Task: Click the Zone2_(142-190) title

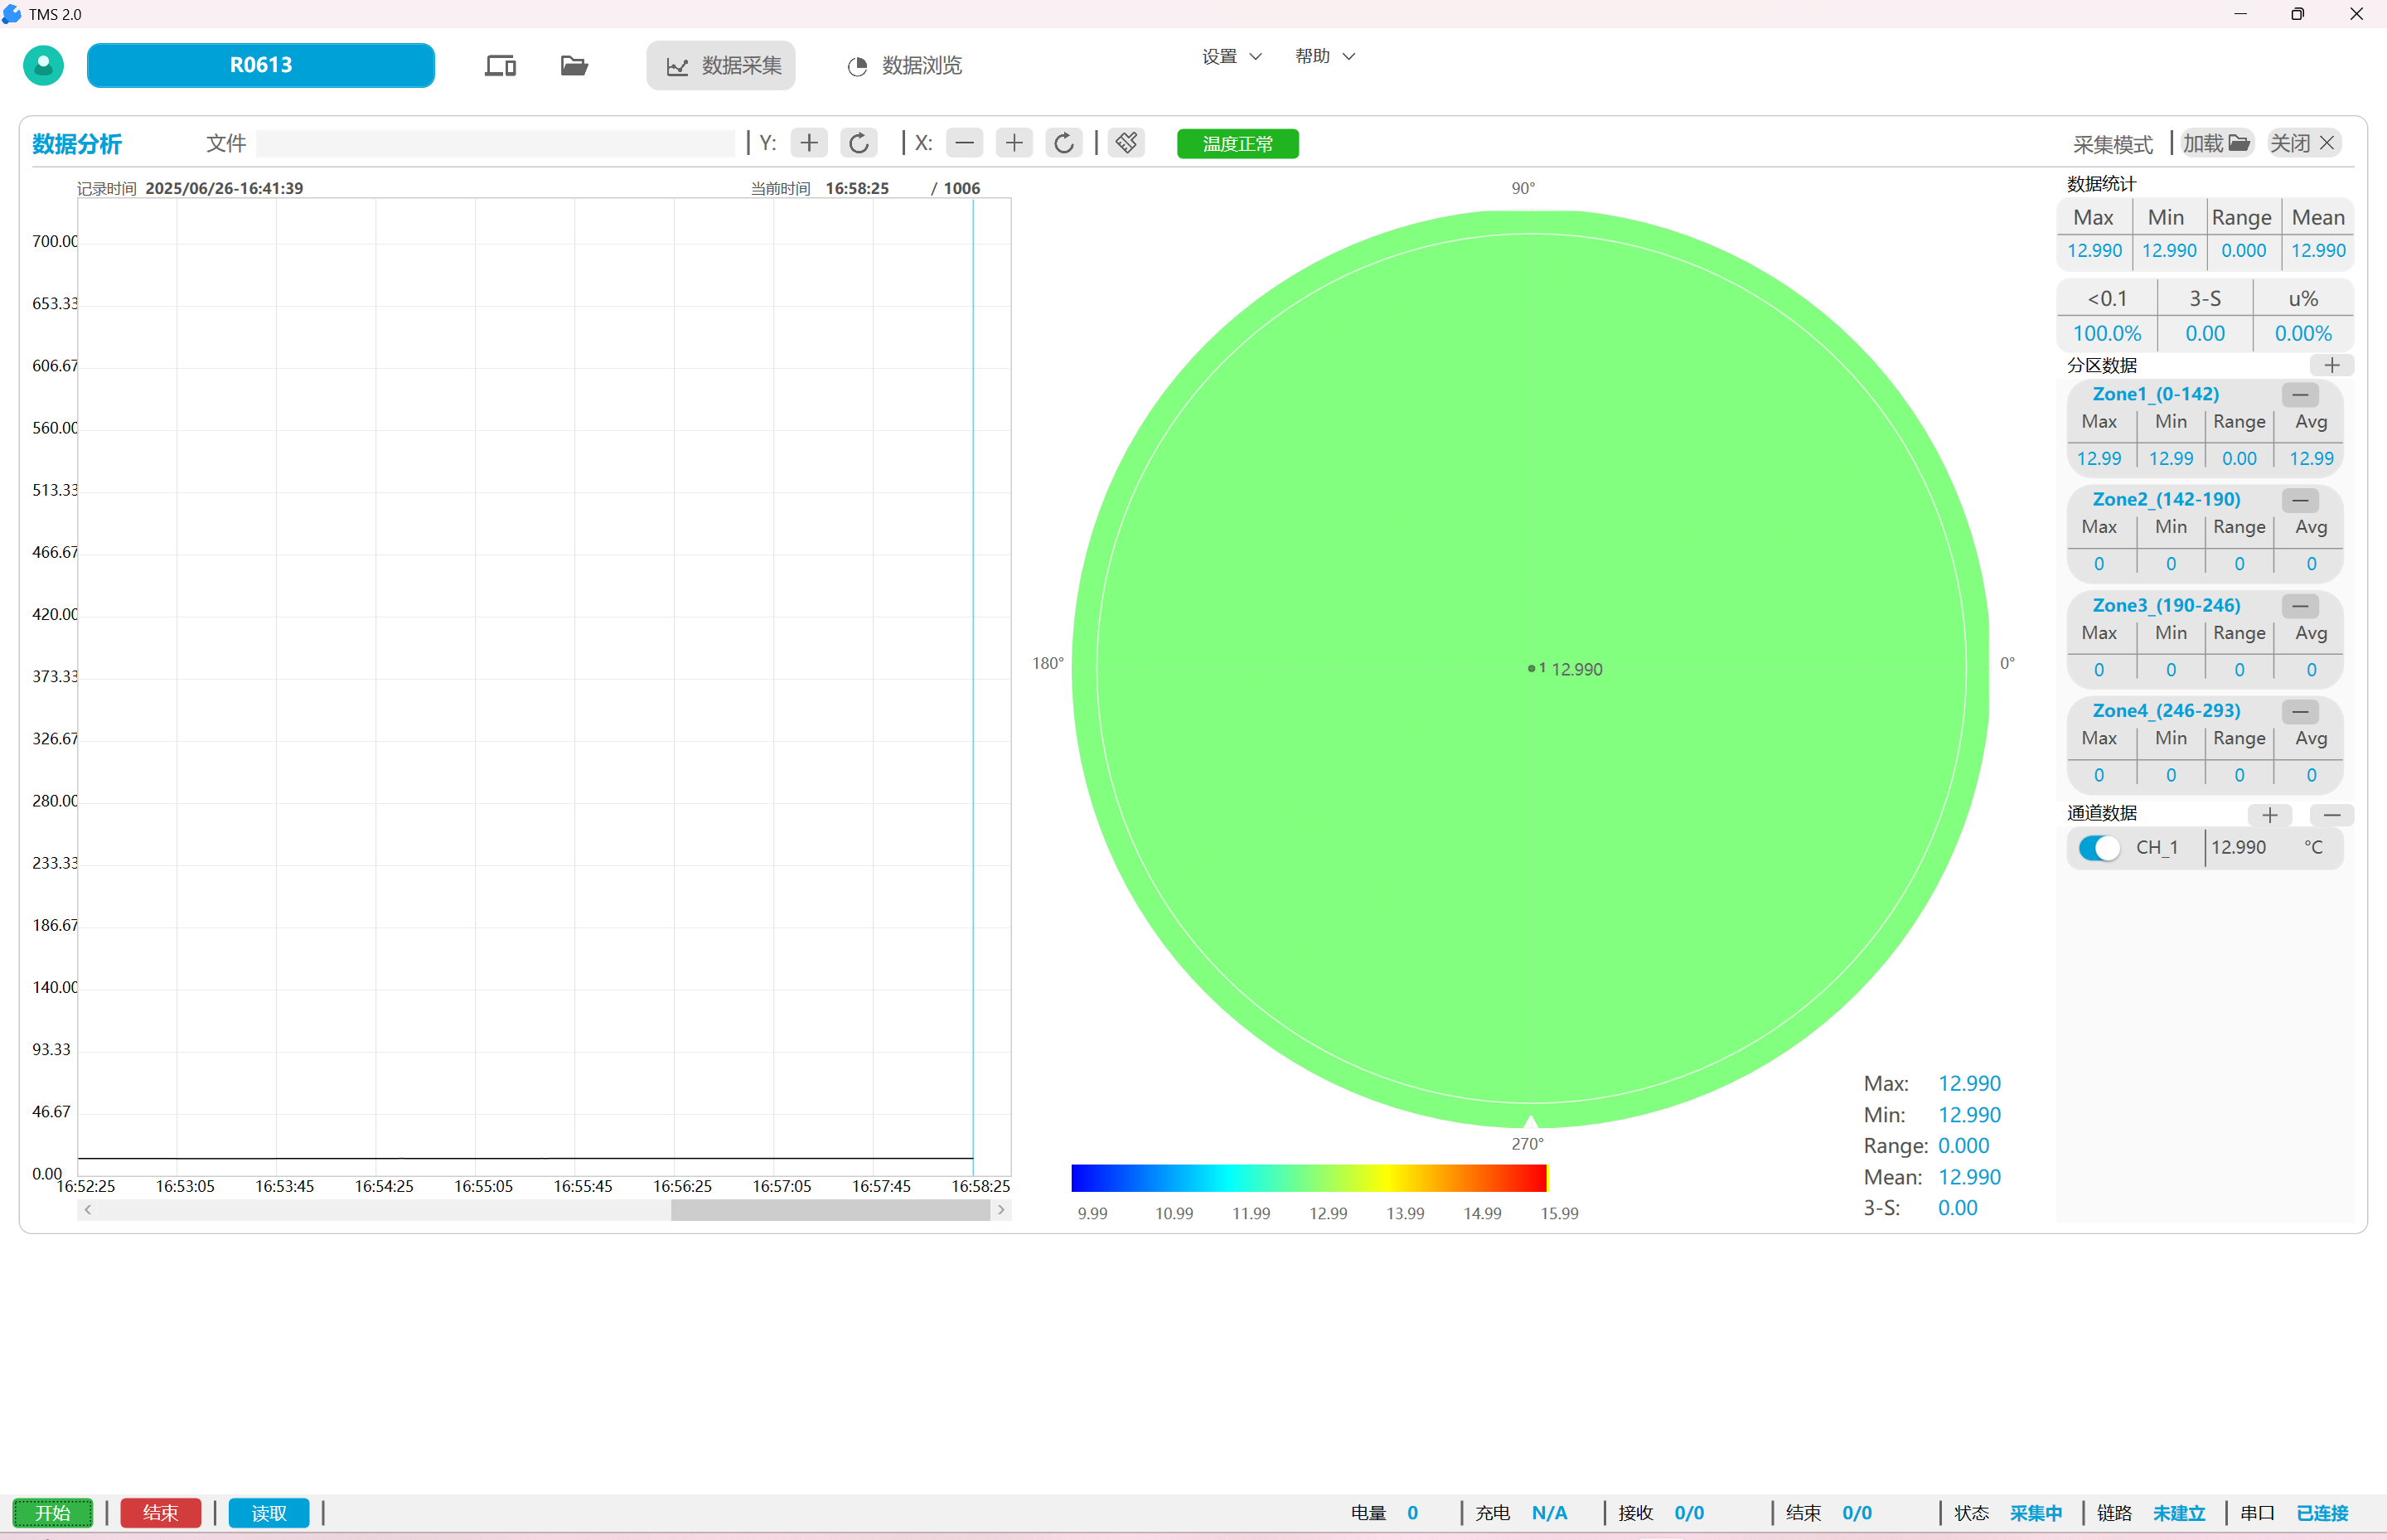Action: pos(2166,499)
